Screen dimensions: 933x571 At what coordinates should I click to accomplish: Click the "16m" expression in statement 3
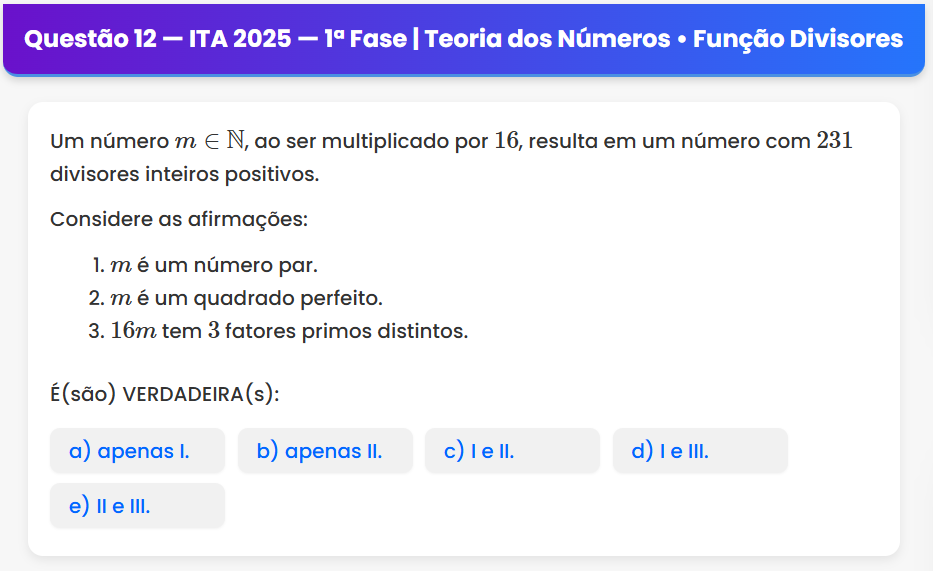pos(133,331)
